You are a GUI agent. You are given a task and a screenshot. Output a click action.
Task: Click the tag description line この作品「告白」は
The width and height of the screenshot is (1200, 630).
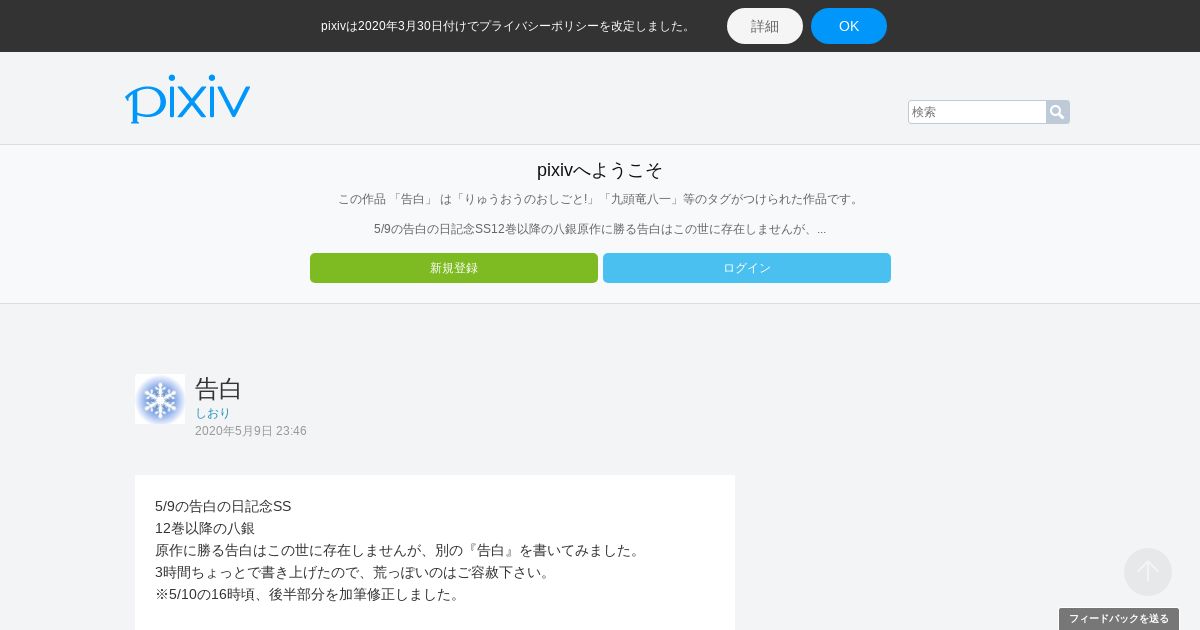(600, 199)
